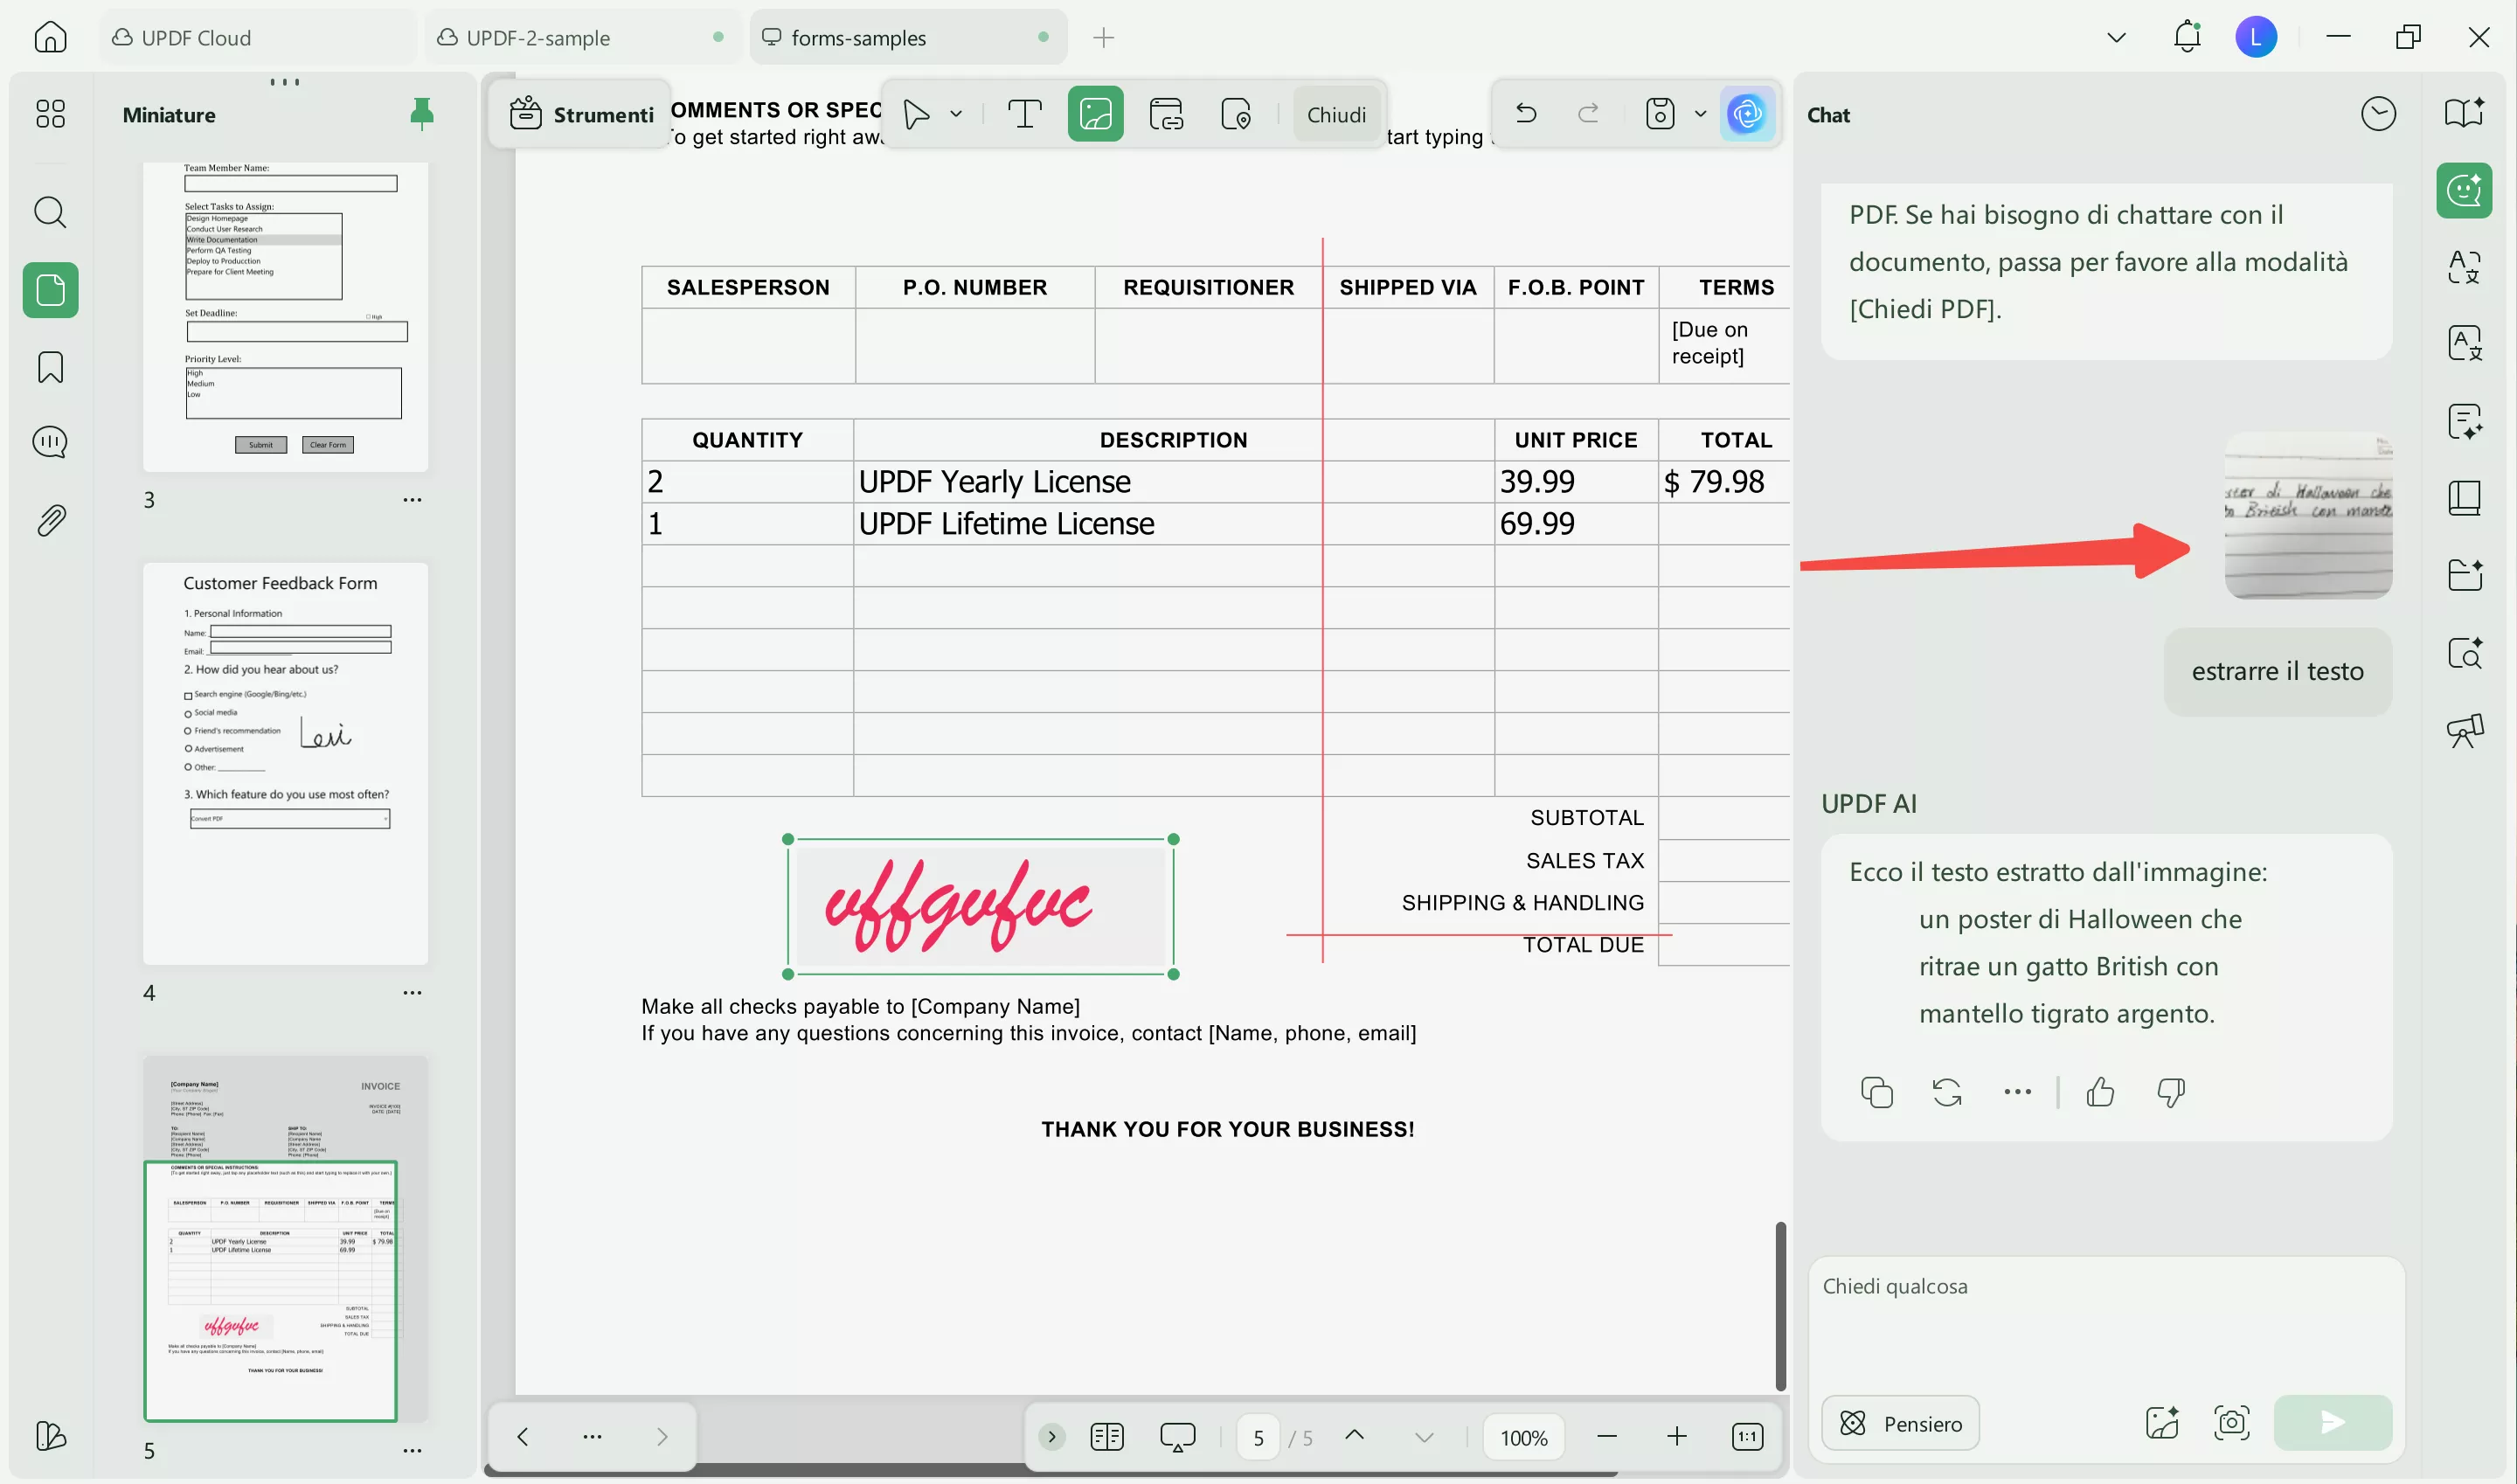This screenshot has width=2517, height=1484.
Task: Take a screenshot for chat input
Action: (2231, 1422)
